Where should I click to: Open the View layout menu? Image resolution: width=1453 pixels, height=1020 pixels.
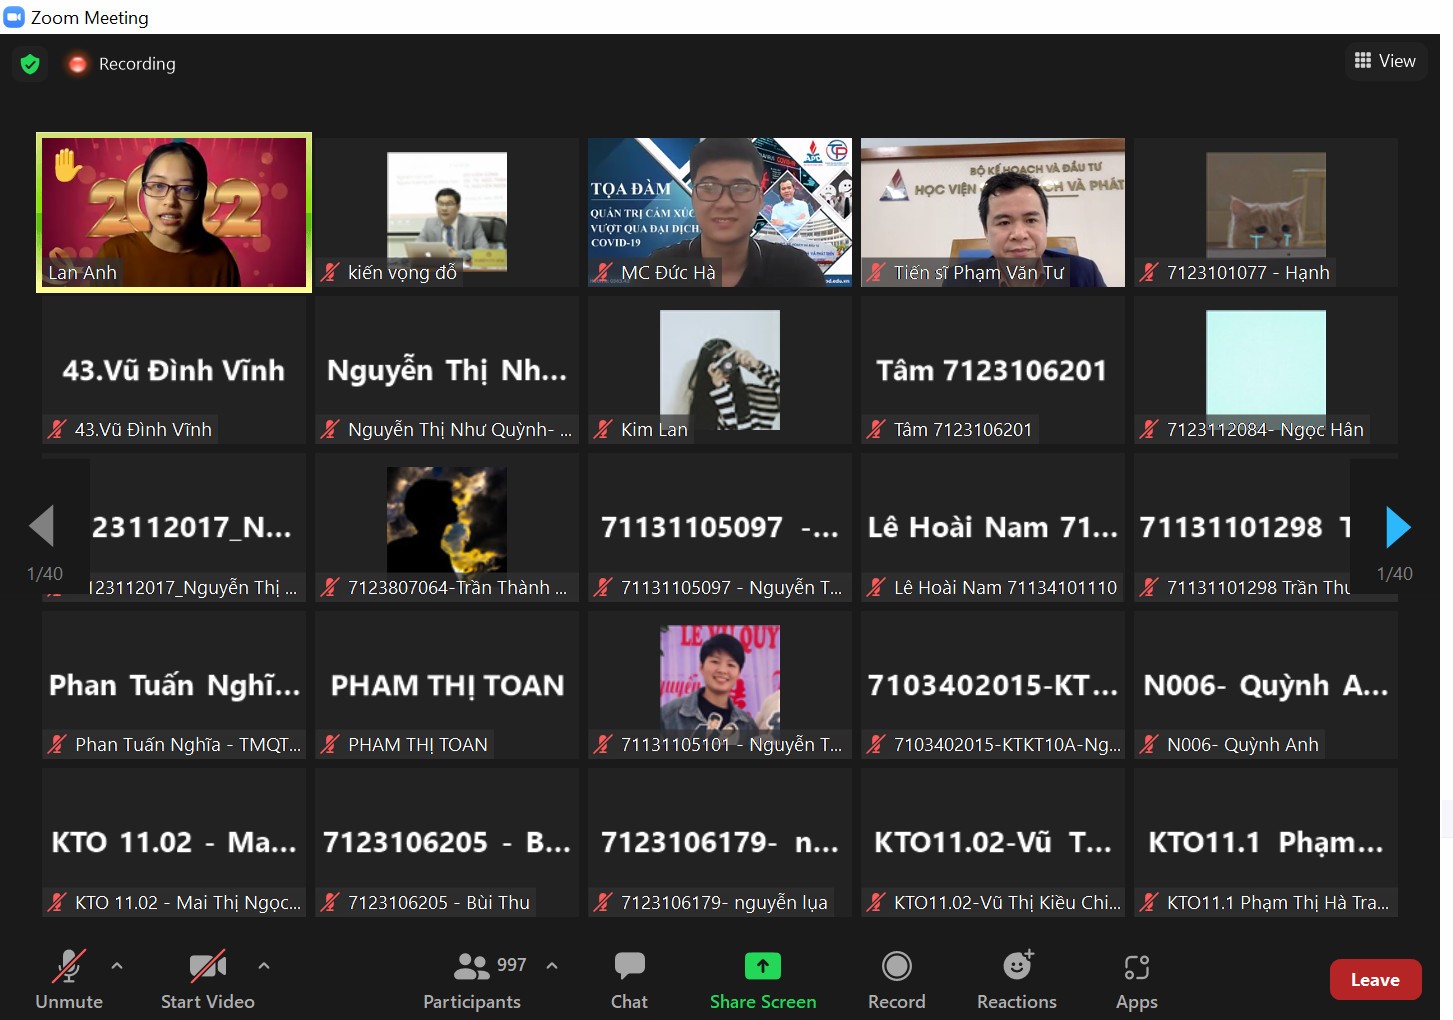point(1384,61)
